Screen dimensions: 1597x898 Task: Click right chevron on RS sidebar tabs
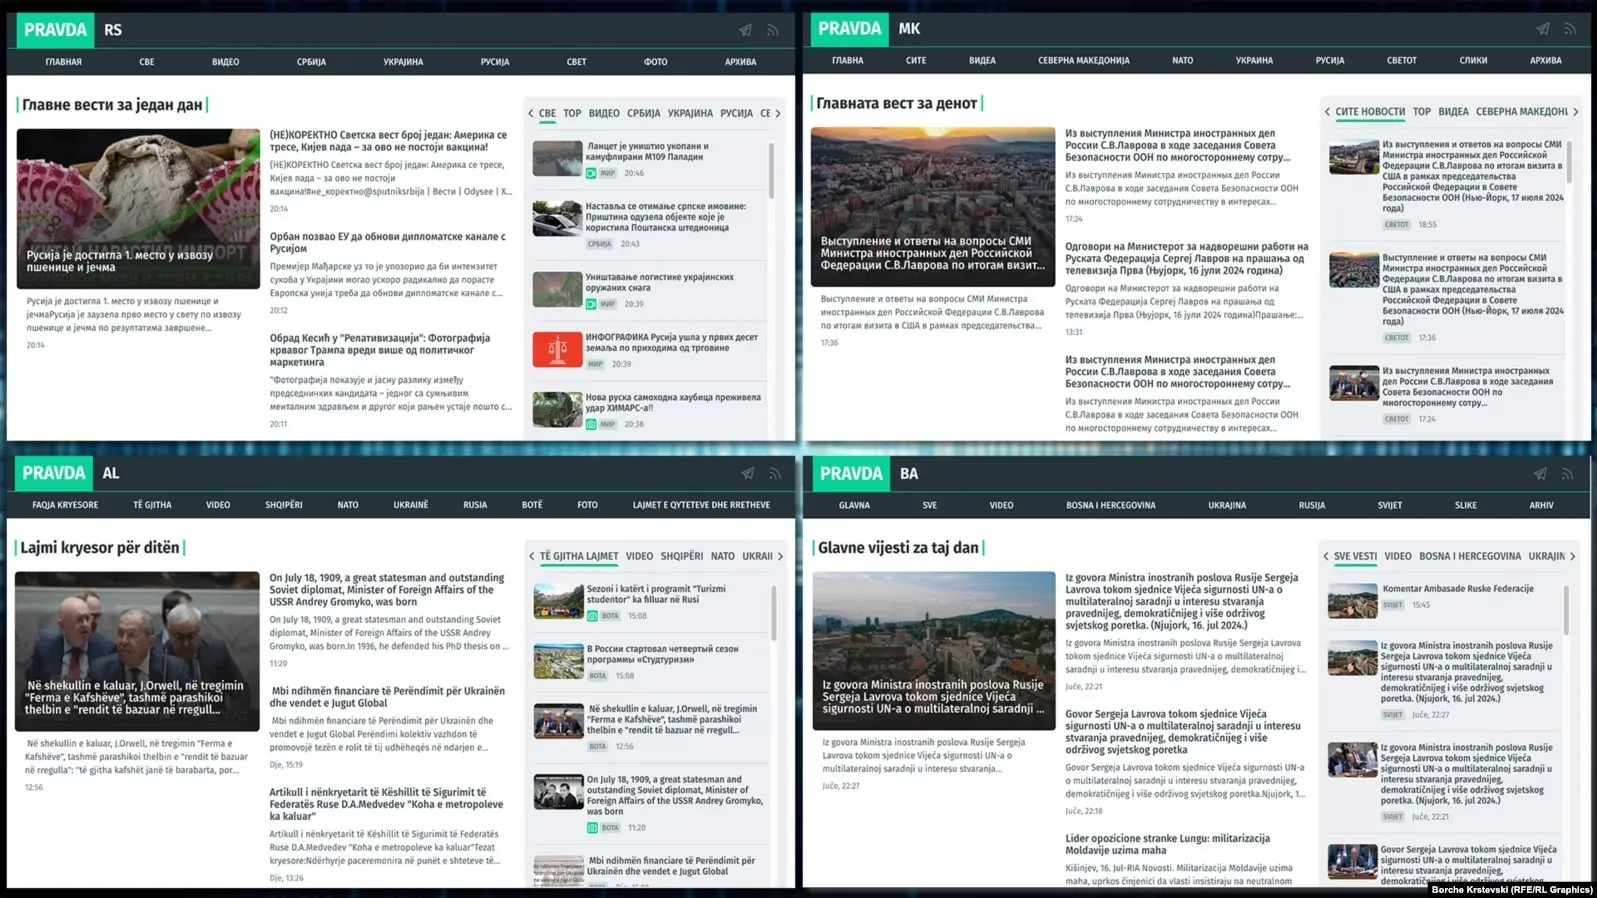tap(778, 113)
